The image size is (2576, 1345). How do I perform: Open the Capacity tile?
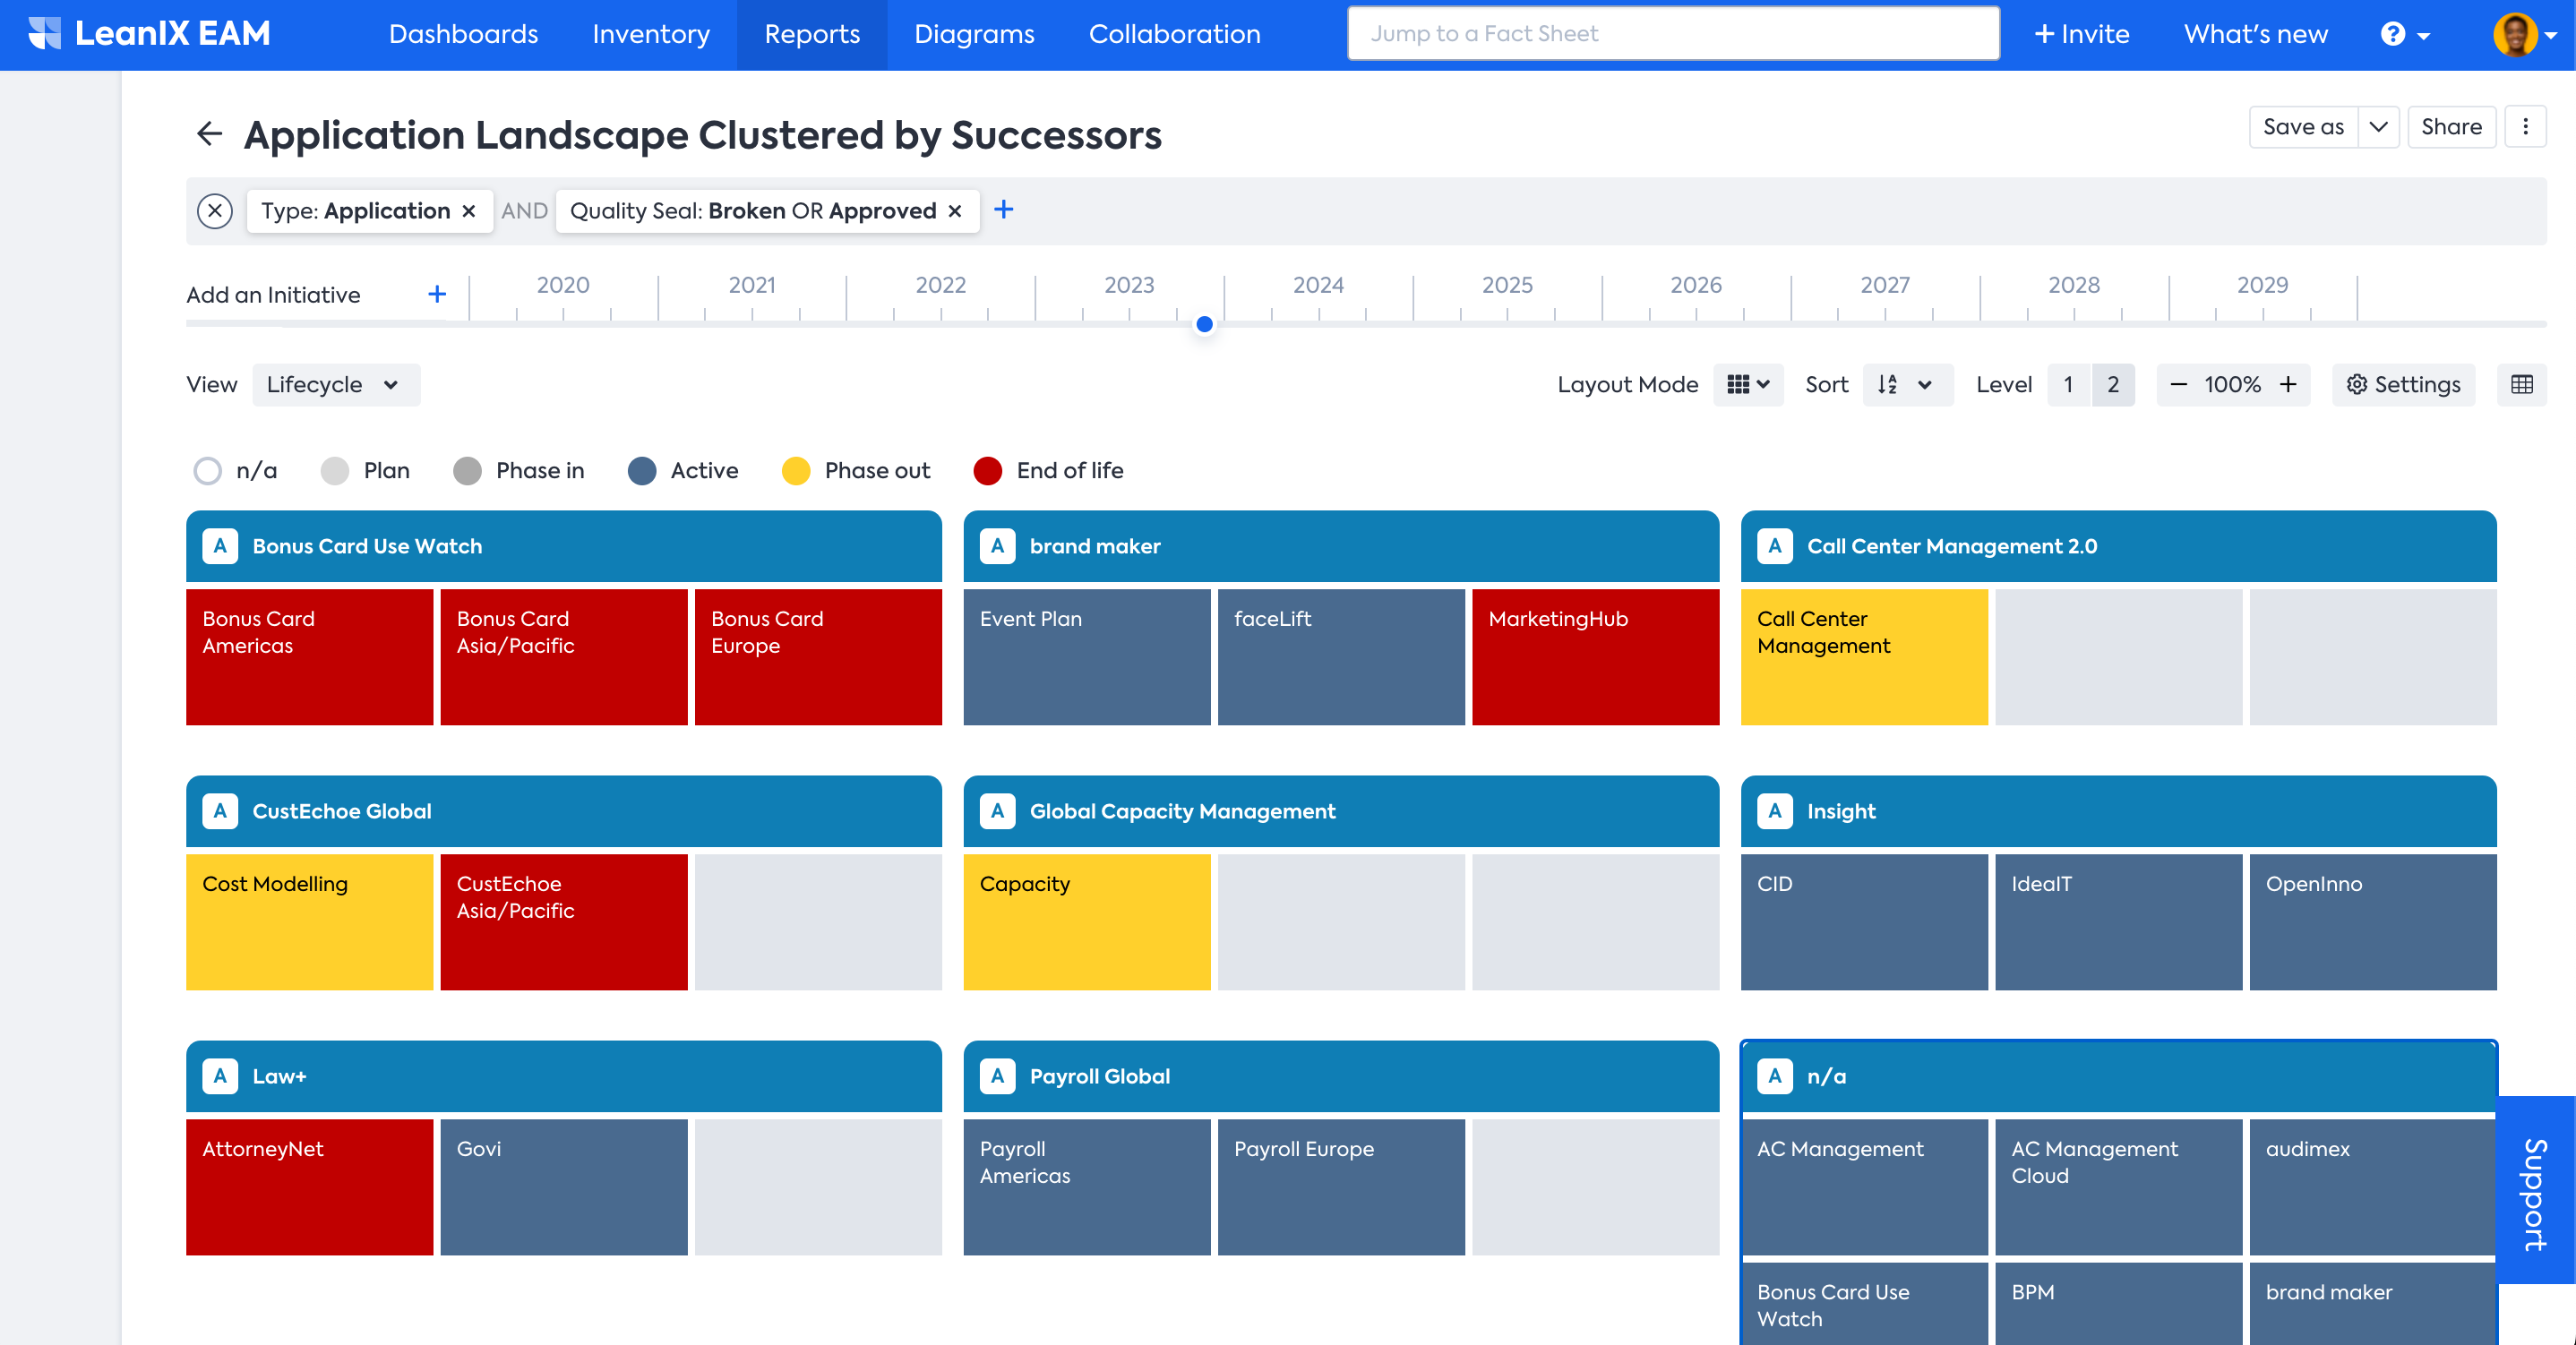1087,922
